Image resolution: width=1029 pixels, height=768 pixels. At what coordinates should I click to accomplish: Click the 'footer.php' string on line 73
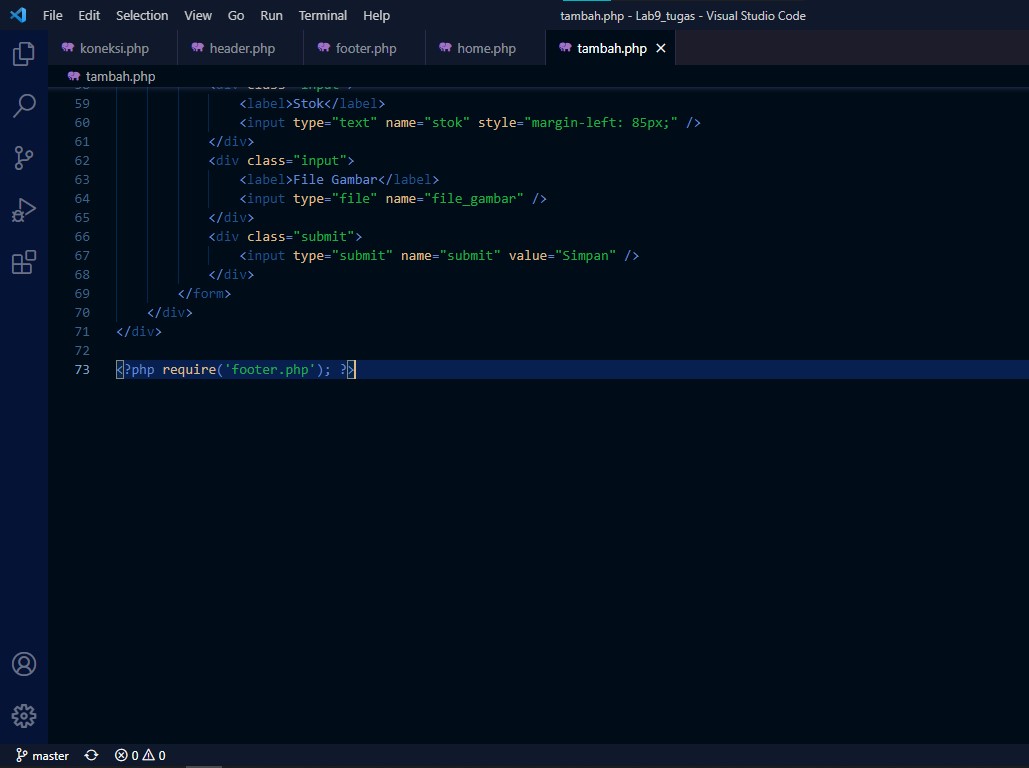270,370
